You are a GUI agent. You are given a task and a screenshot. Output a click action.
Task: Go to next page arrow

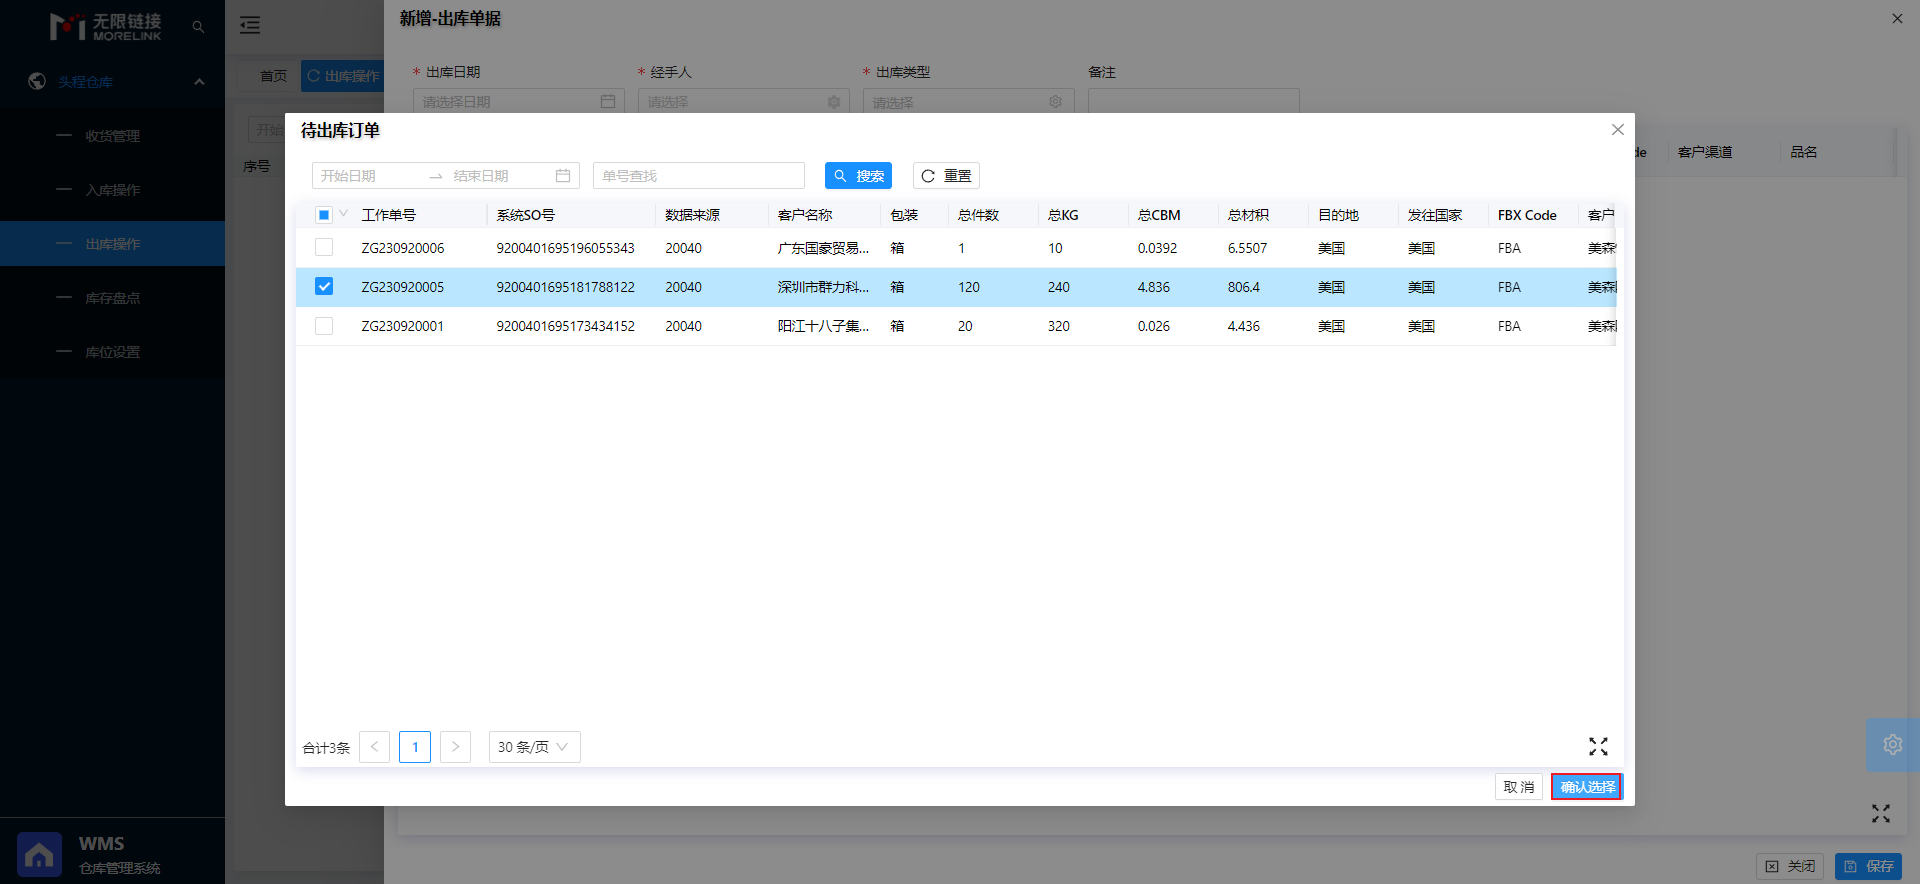click(x=455, y=747)
